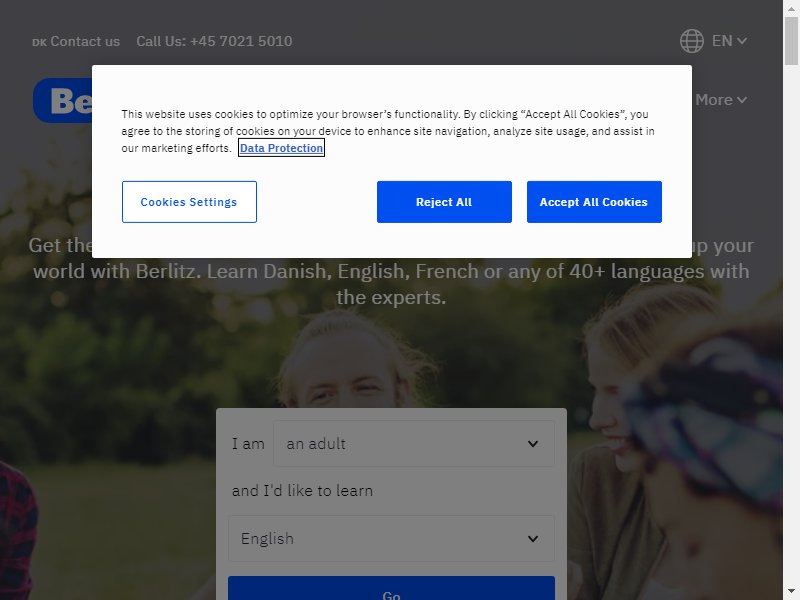
Task: Click scrollbar down arrow
Action: click(791, 591)
